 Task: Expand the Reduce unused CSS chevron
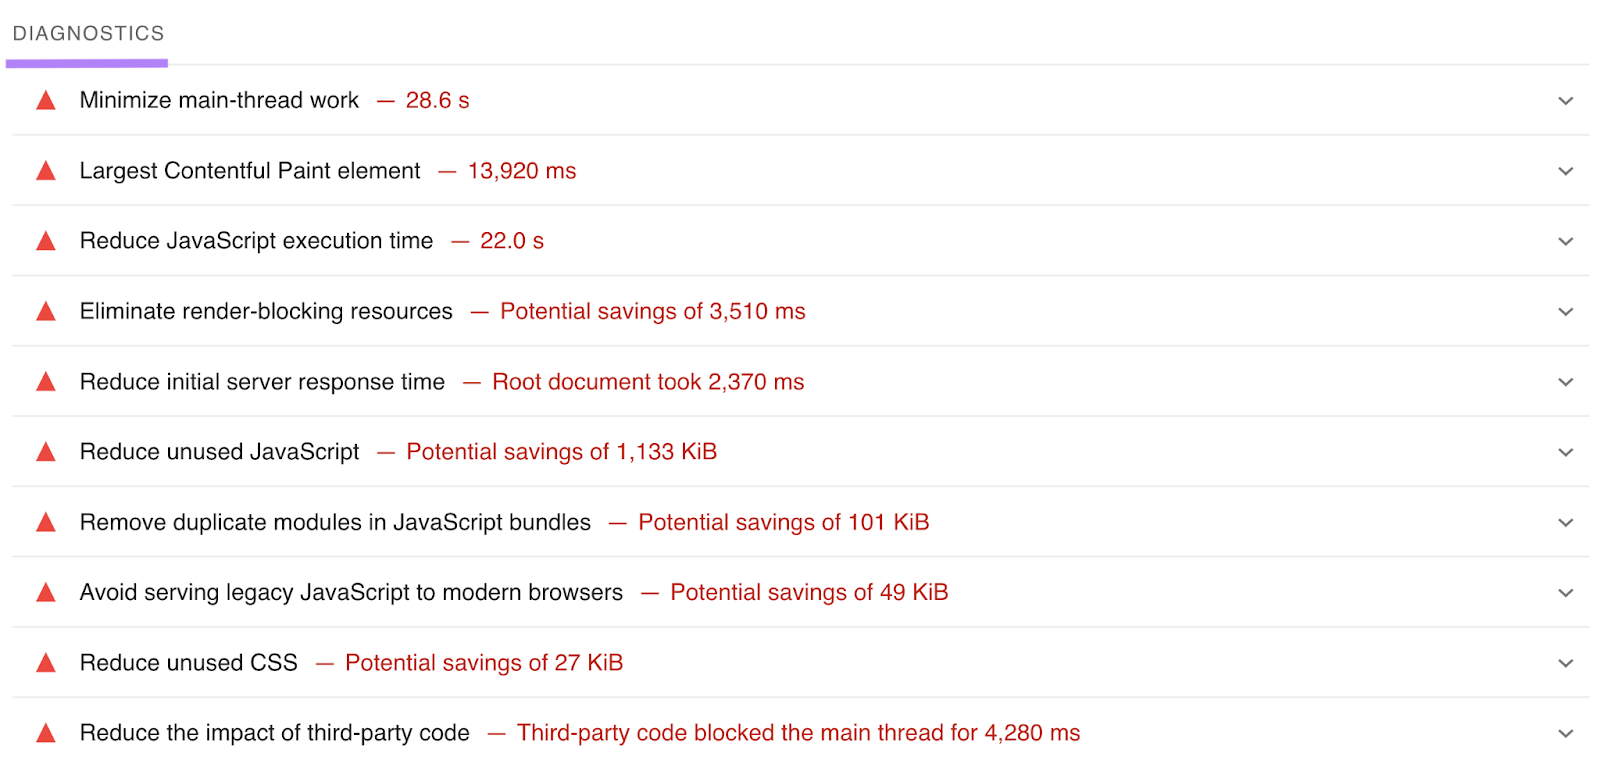1565,663
